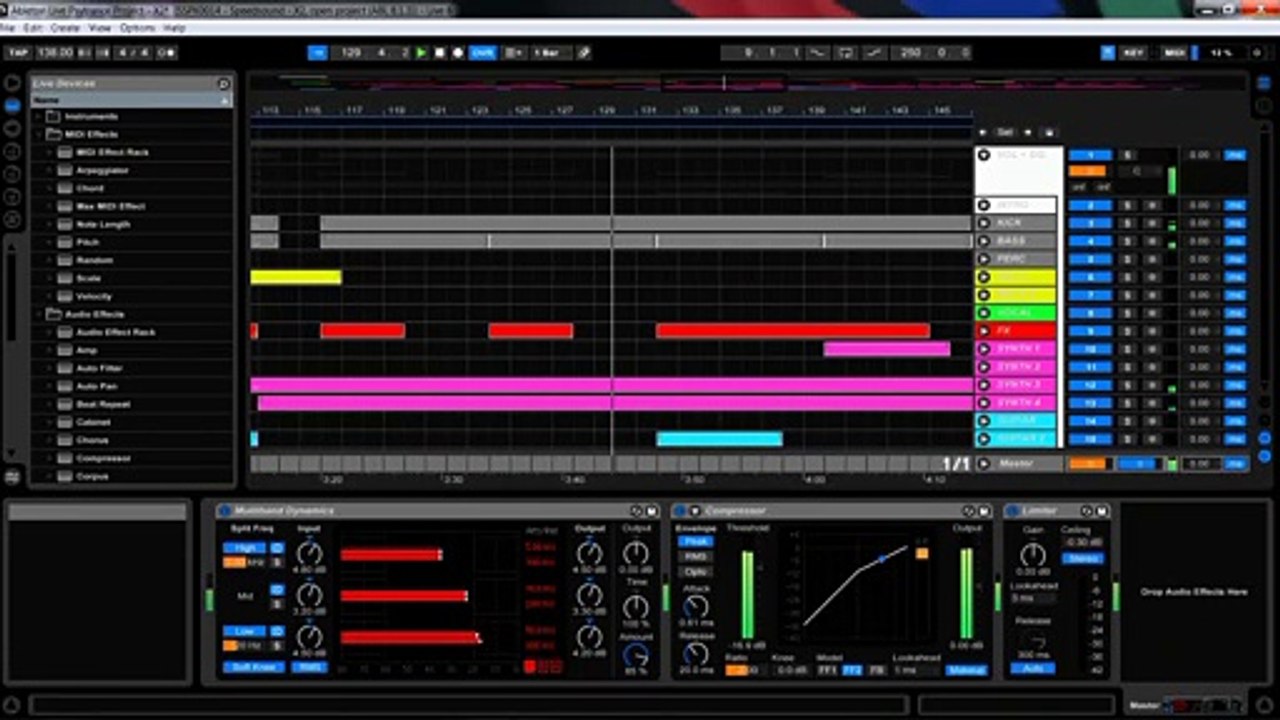The image size is (1280, 720).
Task: Click the Multiband Dynamics Amount knob
Action: [635, 656]
